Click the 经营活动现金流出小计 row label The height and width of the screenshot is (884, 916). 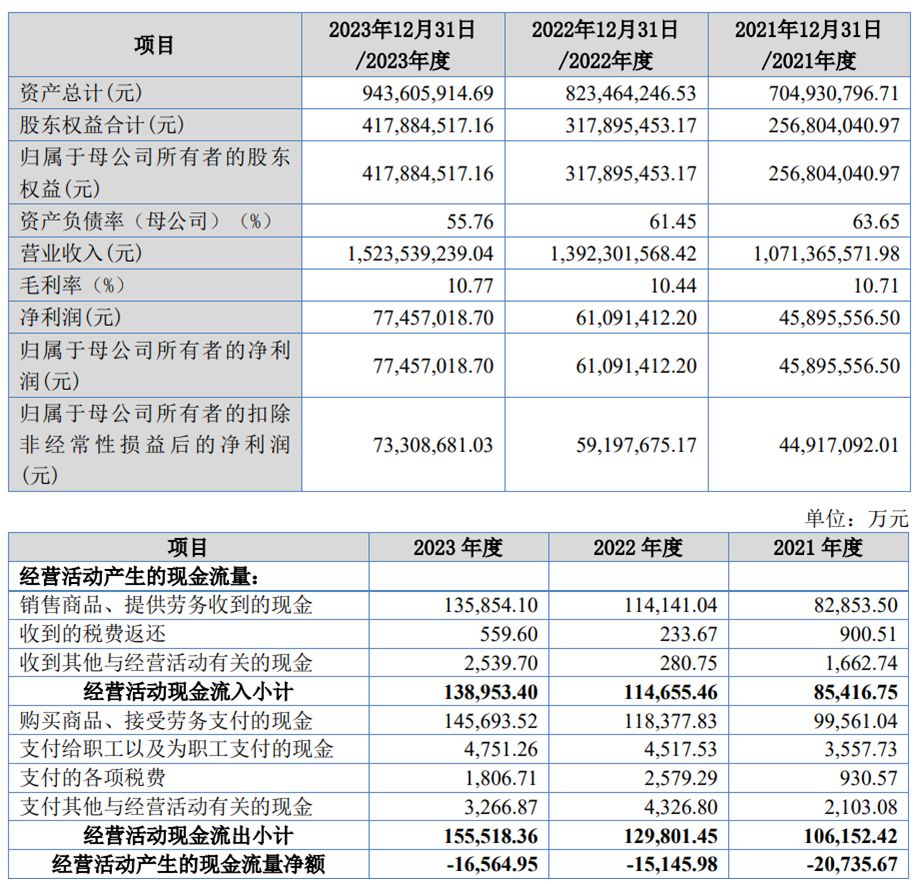(x=188, y=836)
